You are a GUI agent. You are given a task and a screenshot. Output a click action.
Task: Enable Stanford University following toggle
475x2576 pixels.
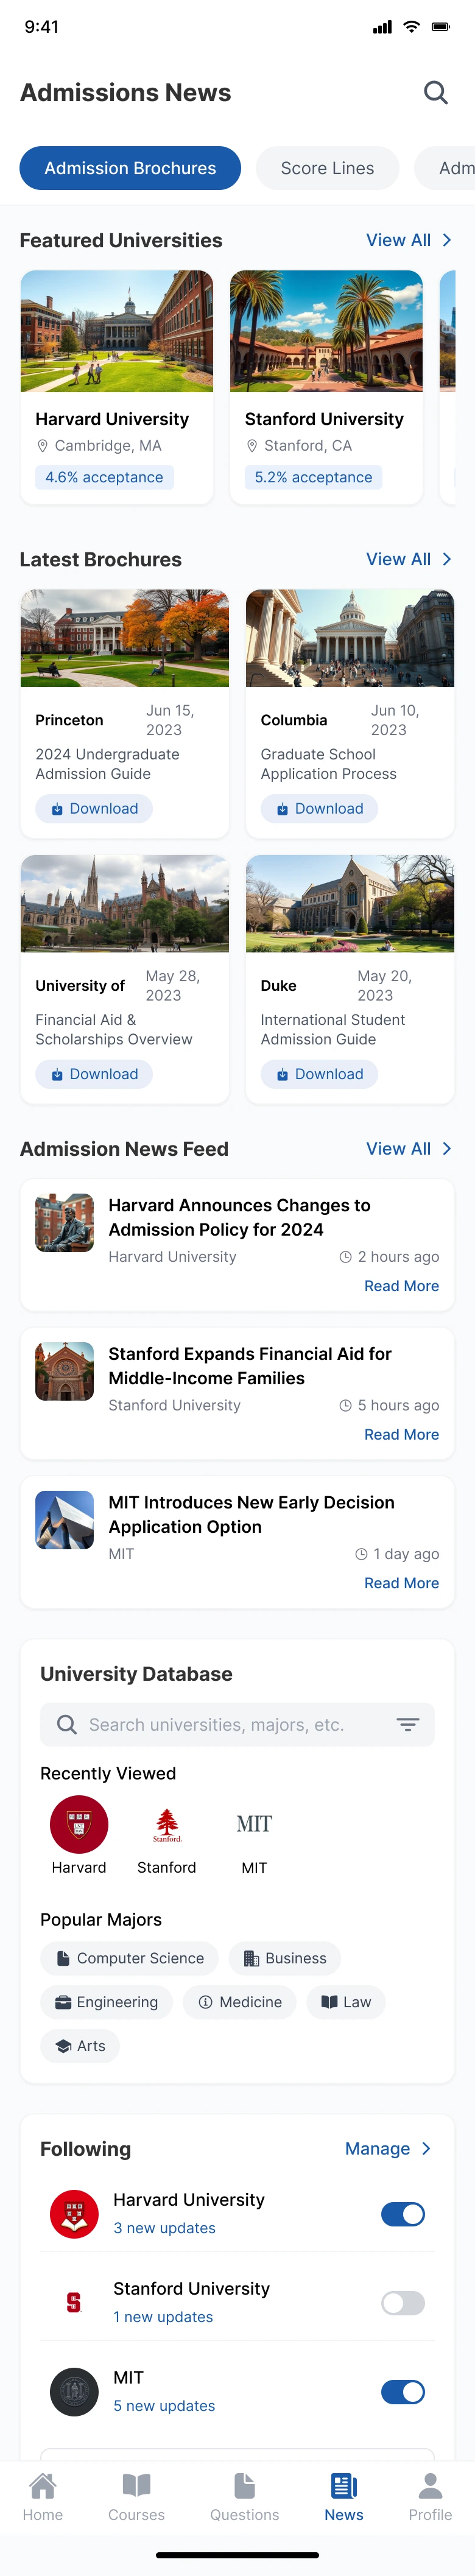[402, 2302]
